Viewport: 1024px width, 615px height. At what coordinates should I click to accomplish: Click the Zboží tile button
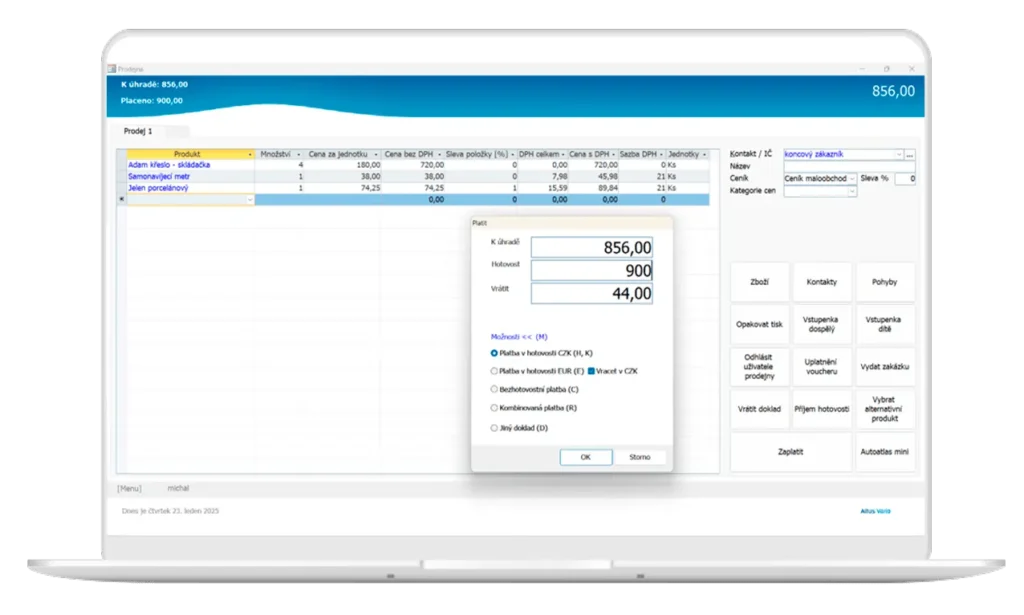(760, 282)
